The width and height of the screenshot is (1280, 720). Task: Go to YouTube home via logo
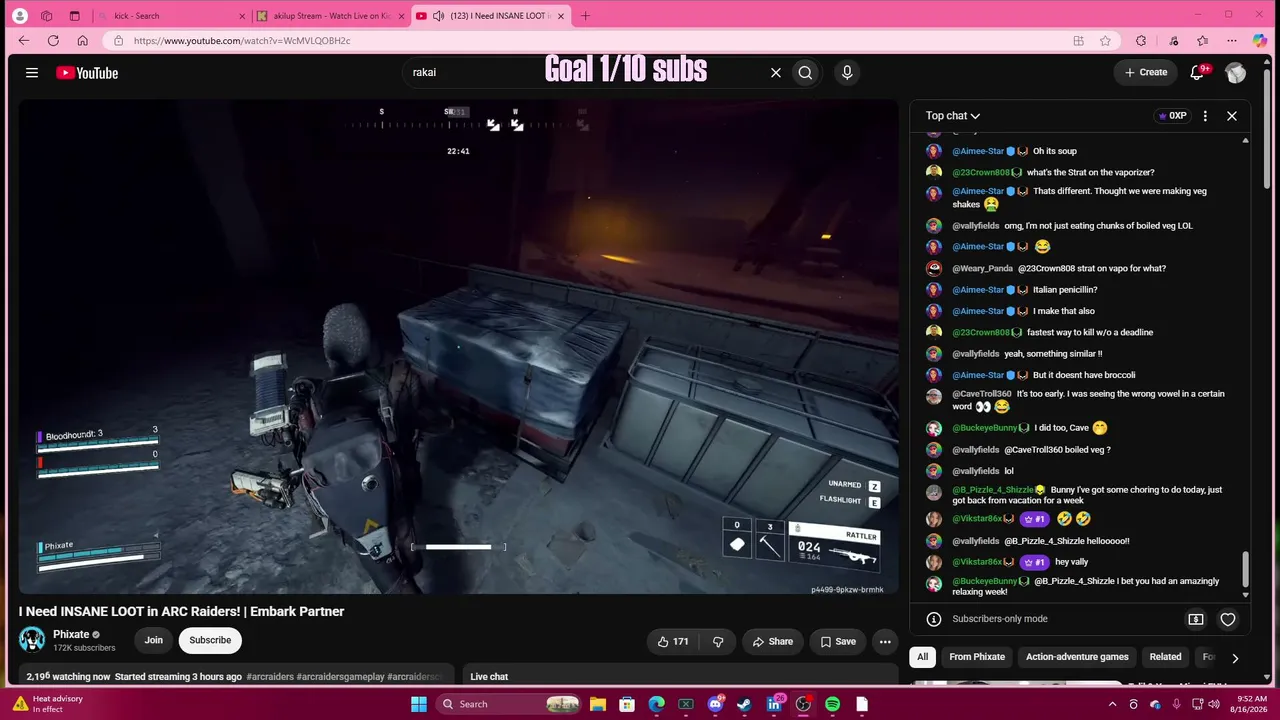tap(87, 73)
